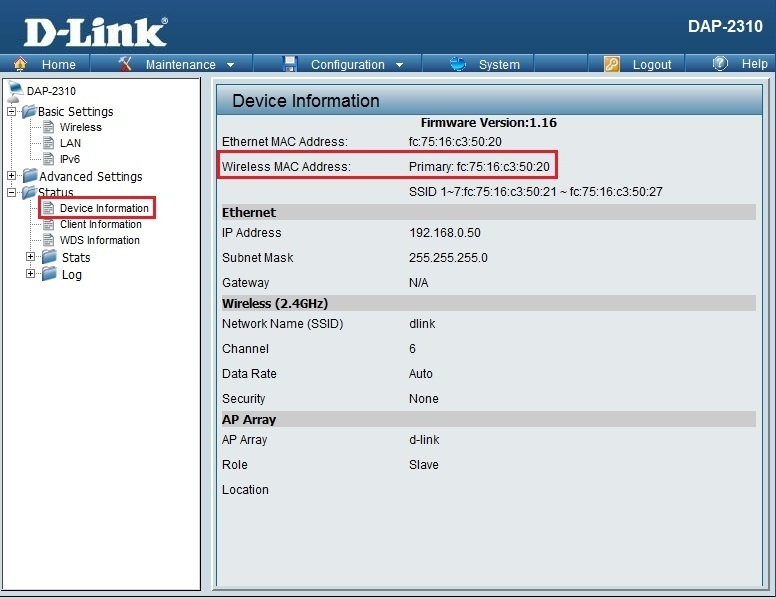Open the Maintenance dropdown arrow
This screenshot has width=776, height=599.
[x=231, y=65]
